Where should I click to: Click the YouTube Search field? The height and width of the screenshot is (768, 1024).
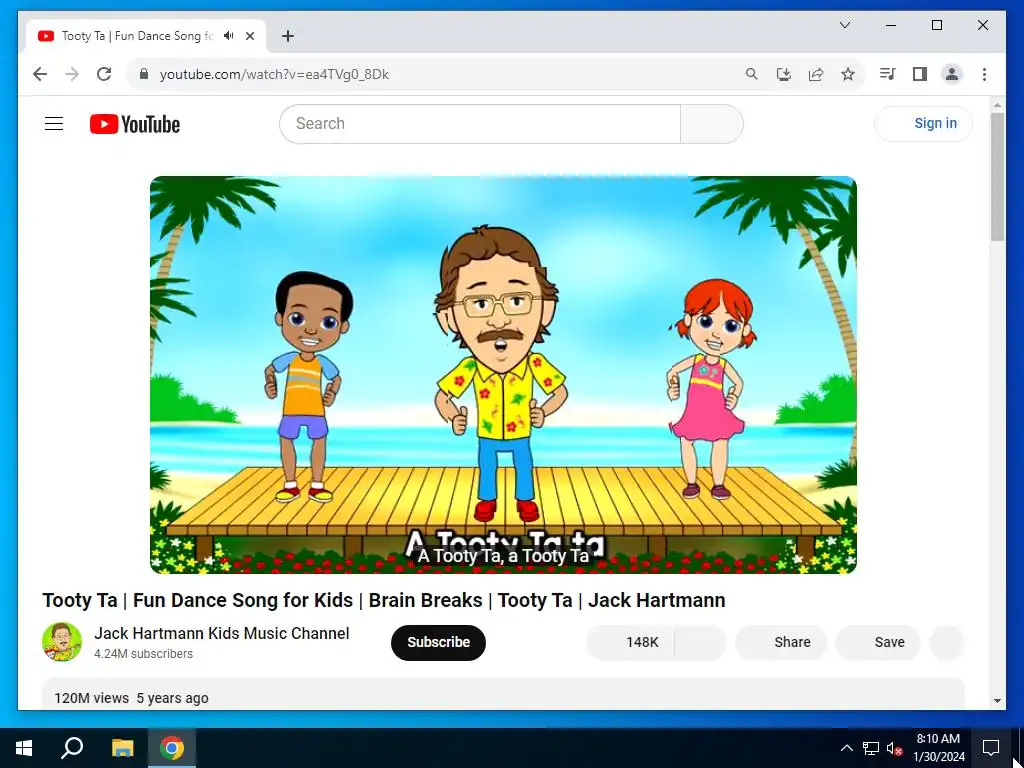pyautogui.click(x=480, y=123)
